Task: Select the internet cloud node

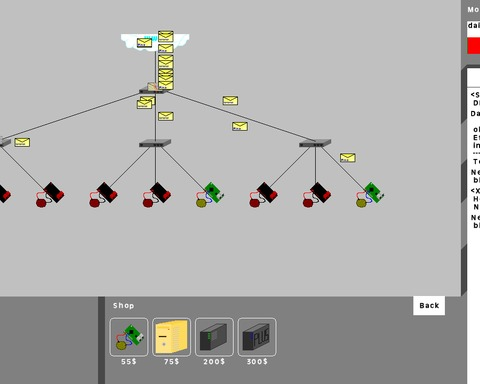Action: point(155,43)
